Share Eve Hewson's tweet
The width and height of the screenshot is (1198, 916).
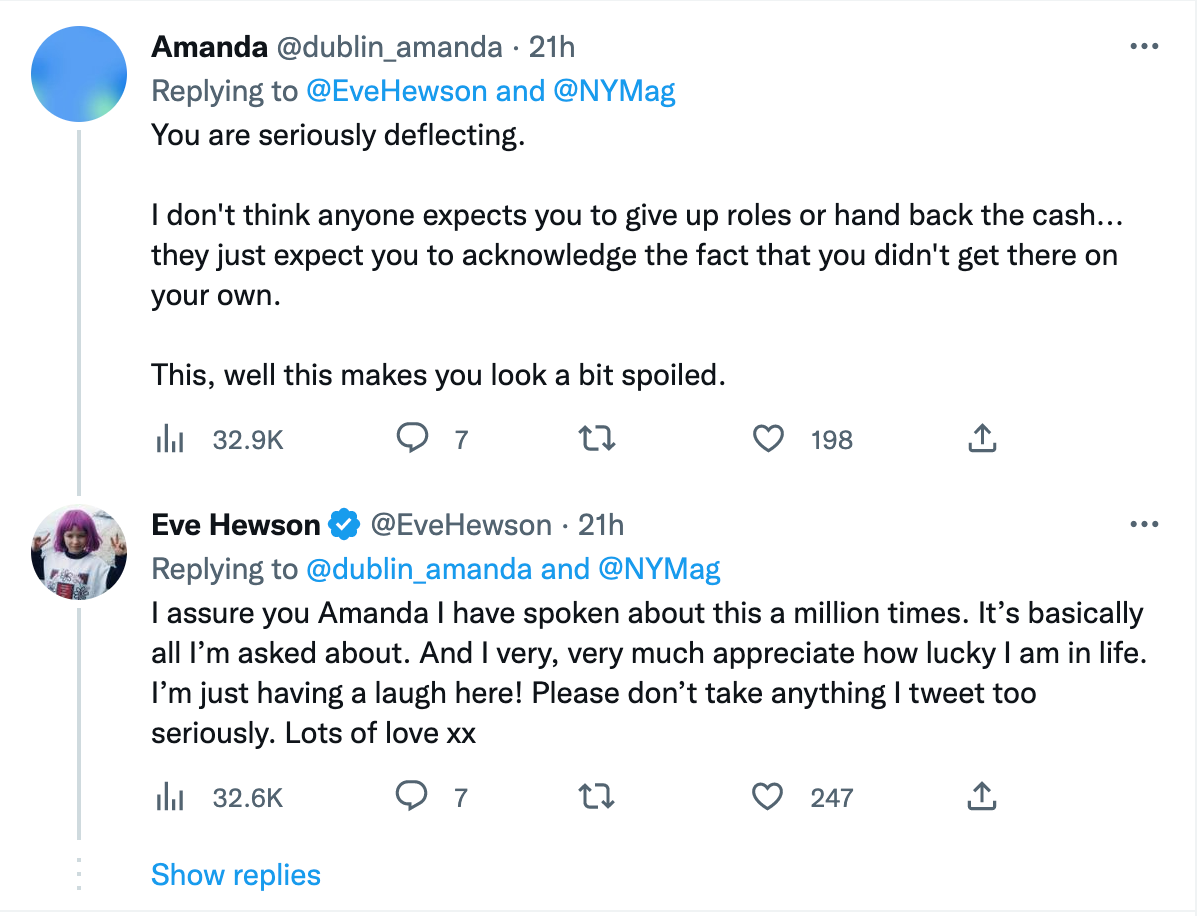[982, 796]
